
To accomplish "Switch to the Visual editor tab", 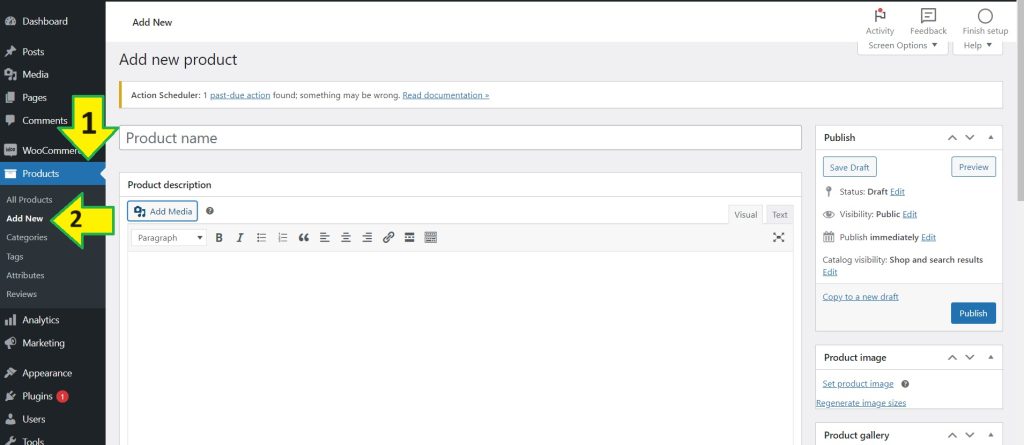I will pyautogui.click(x=746, y=215).
